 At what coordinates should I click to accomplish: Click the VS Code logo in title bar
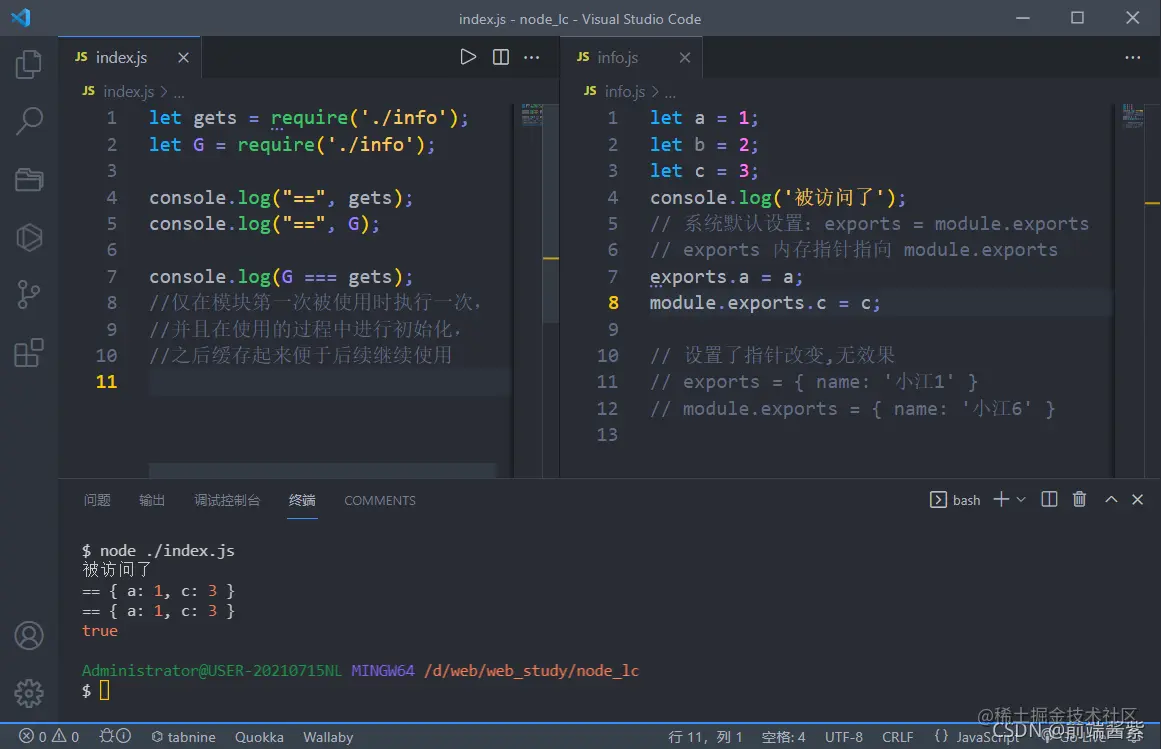(21, 17)
